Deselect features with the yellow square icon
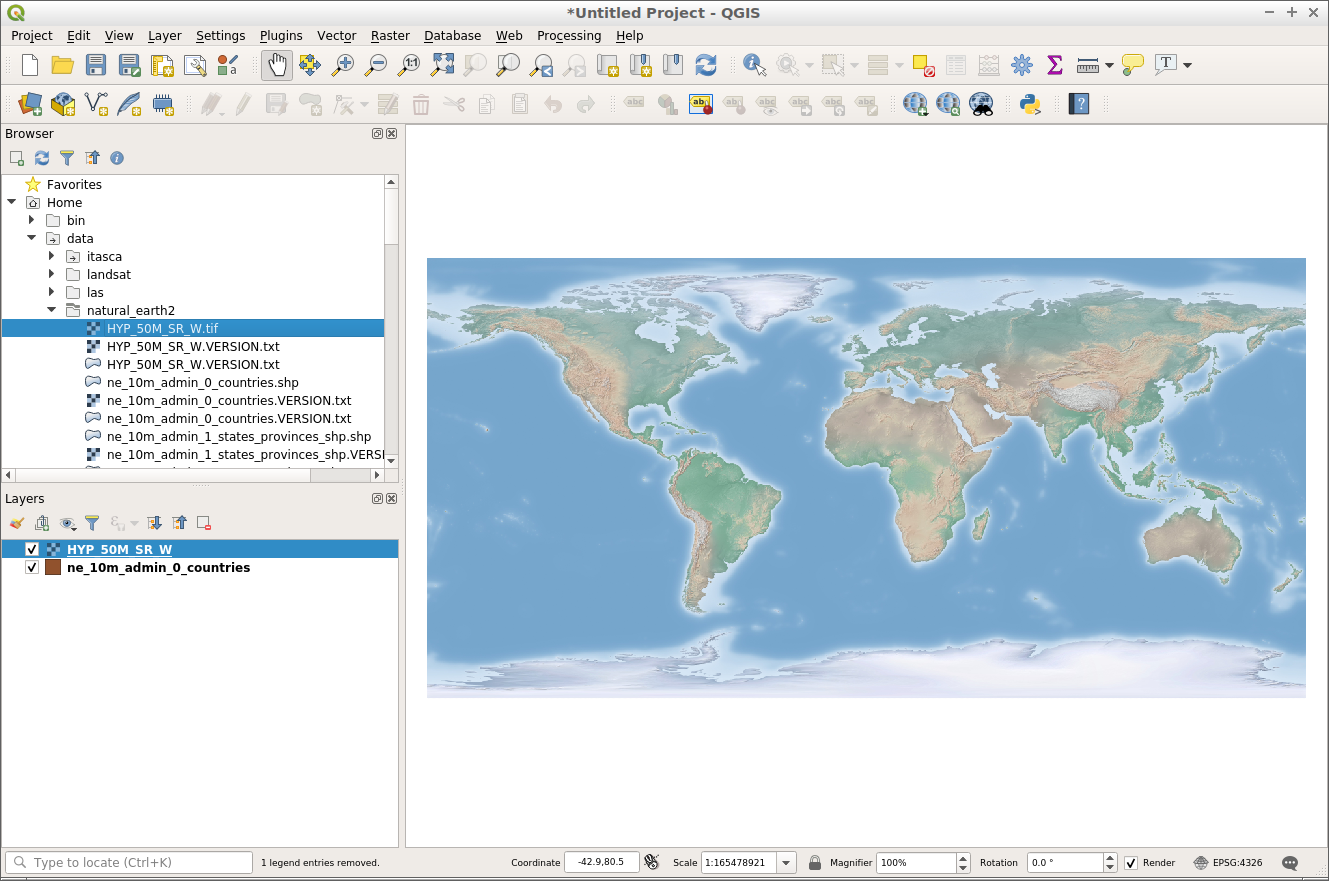This screenshot has width=1329, height=881. (x=923, y=65)
